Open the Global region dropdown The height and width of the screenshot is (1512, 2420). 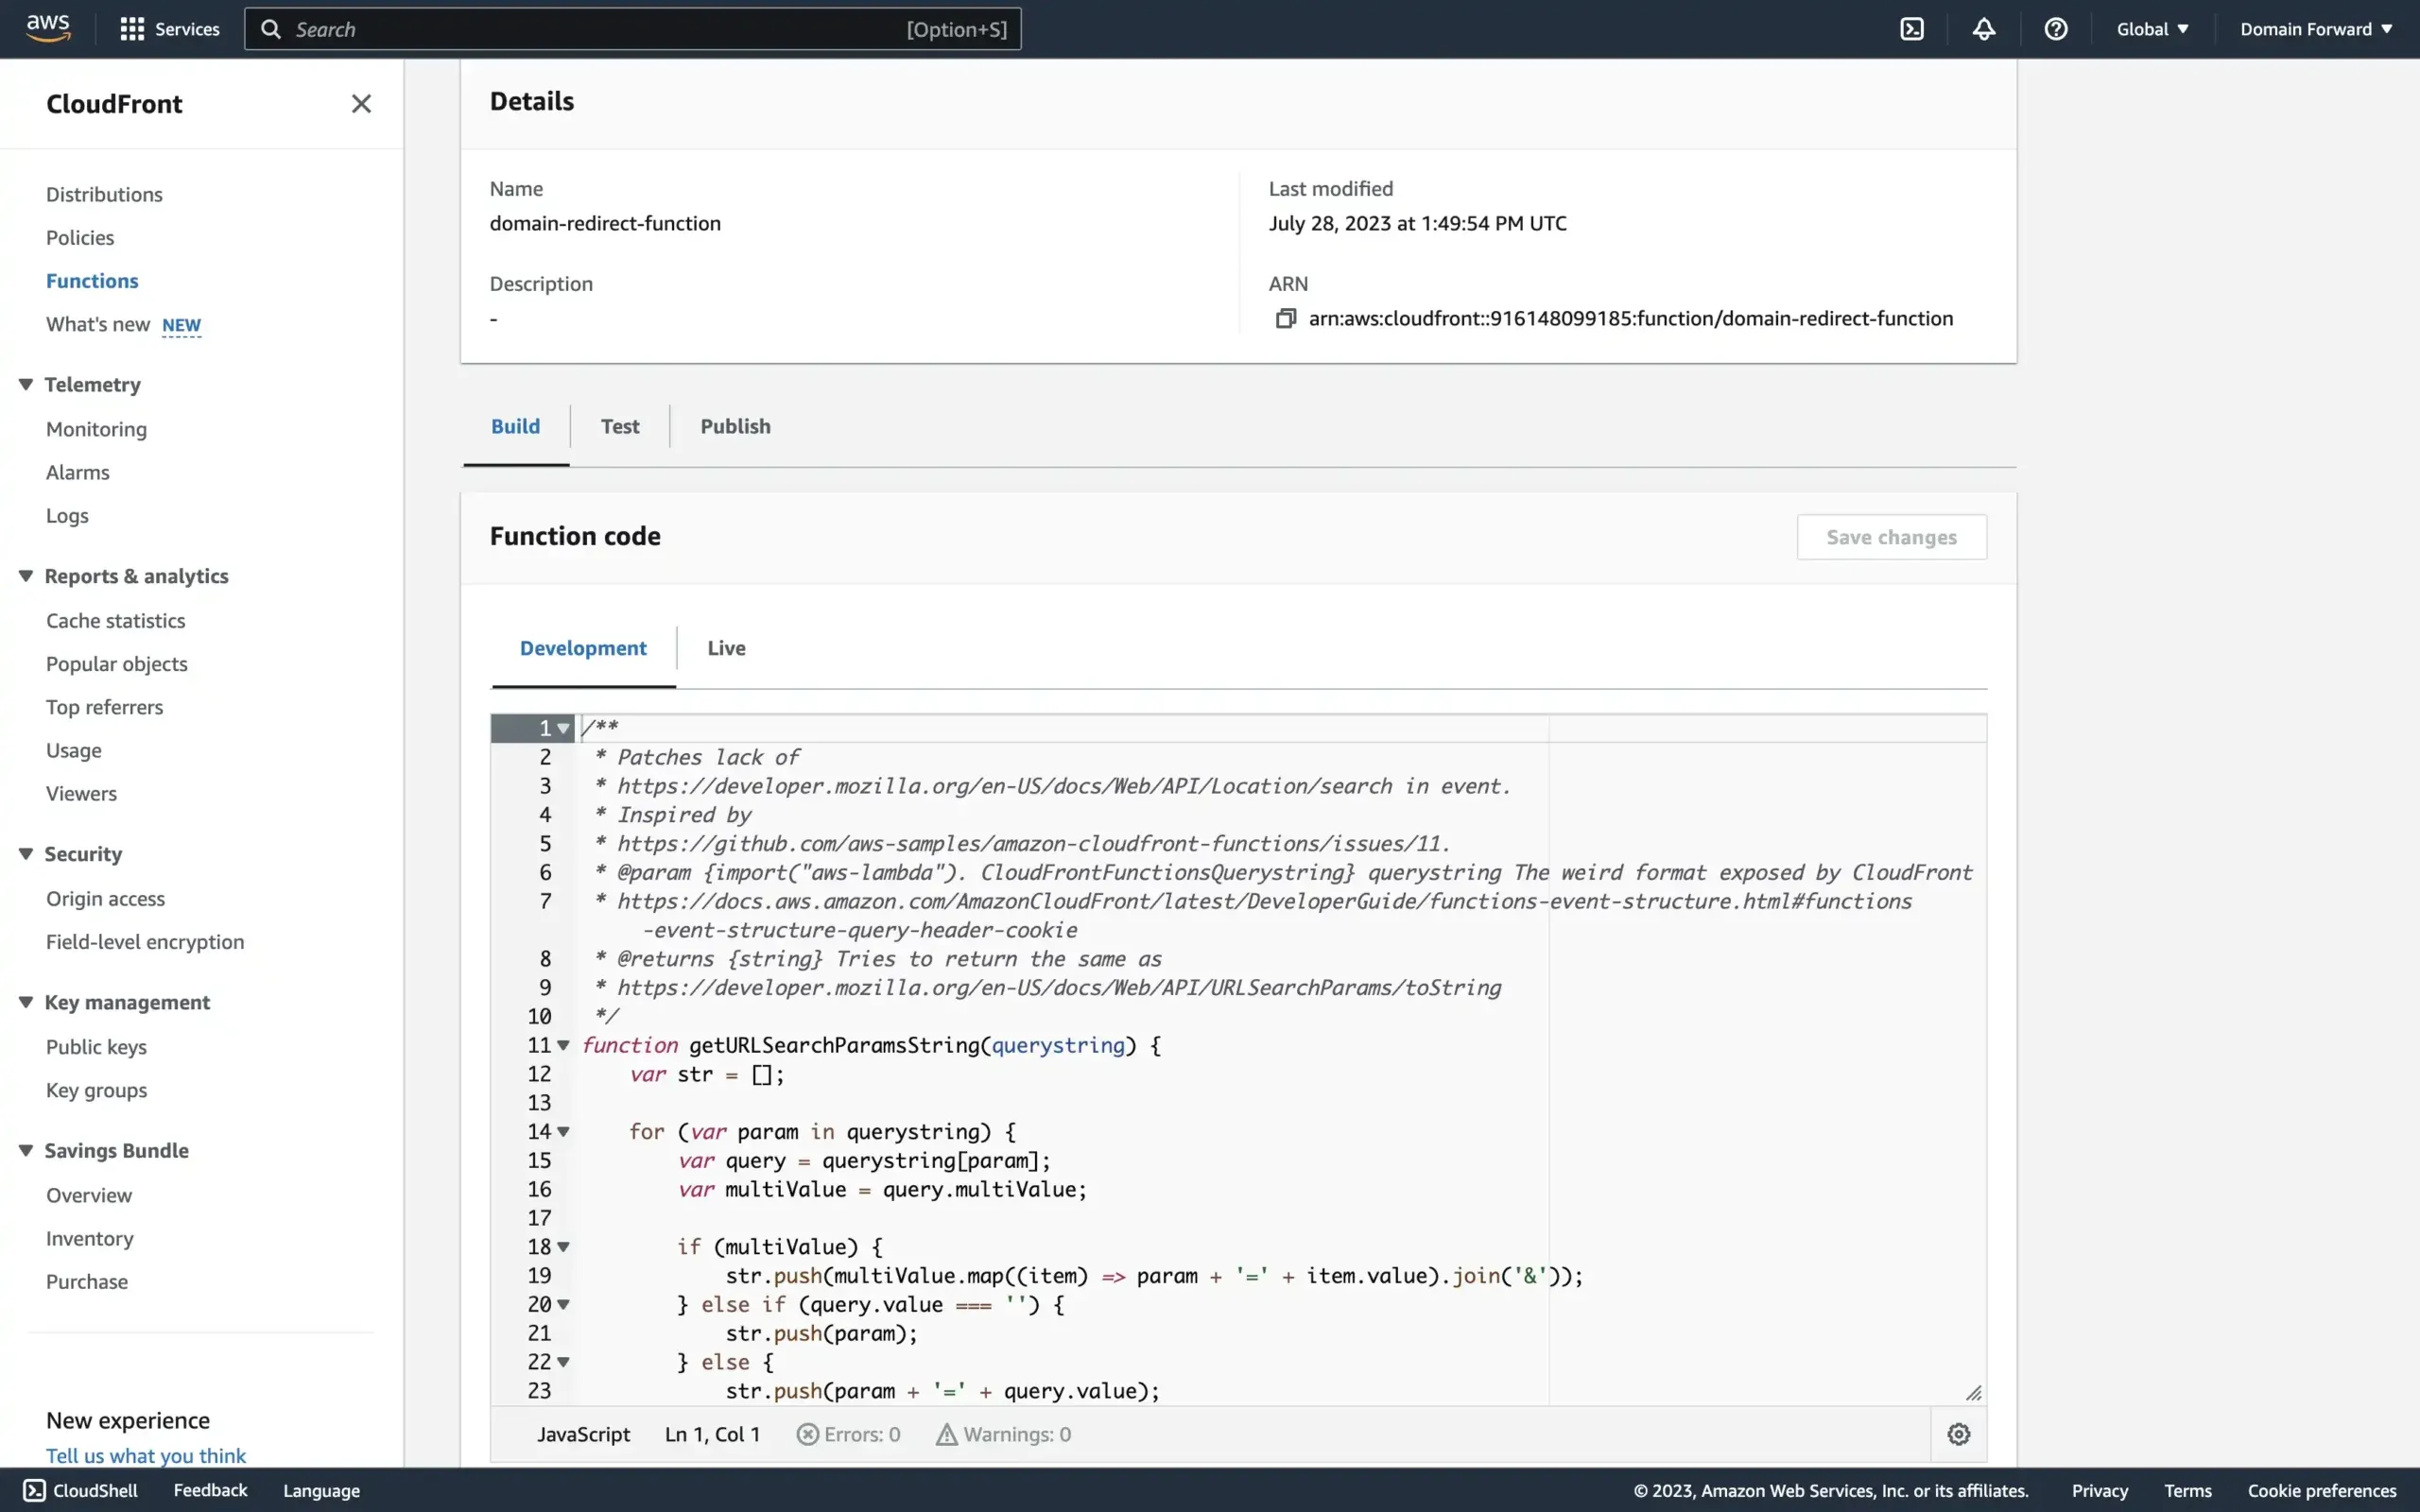[2152, 28]
